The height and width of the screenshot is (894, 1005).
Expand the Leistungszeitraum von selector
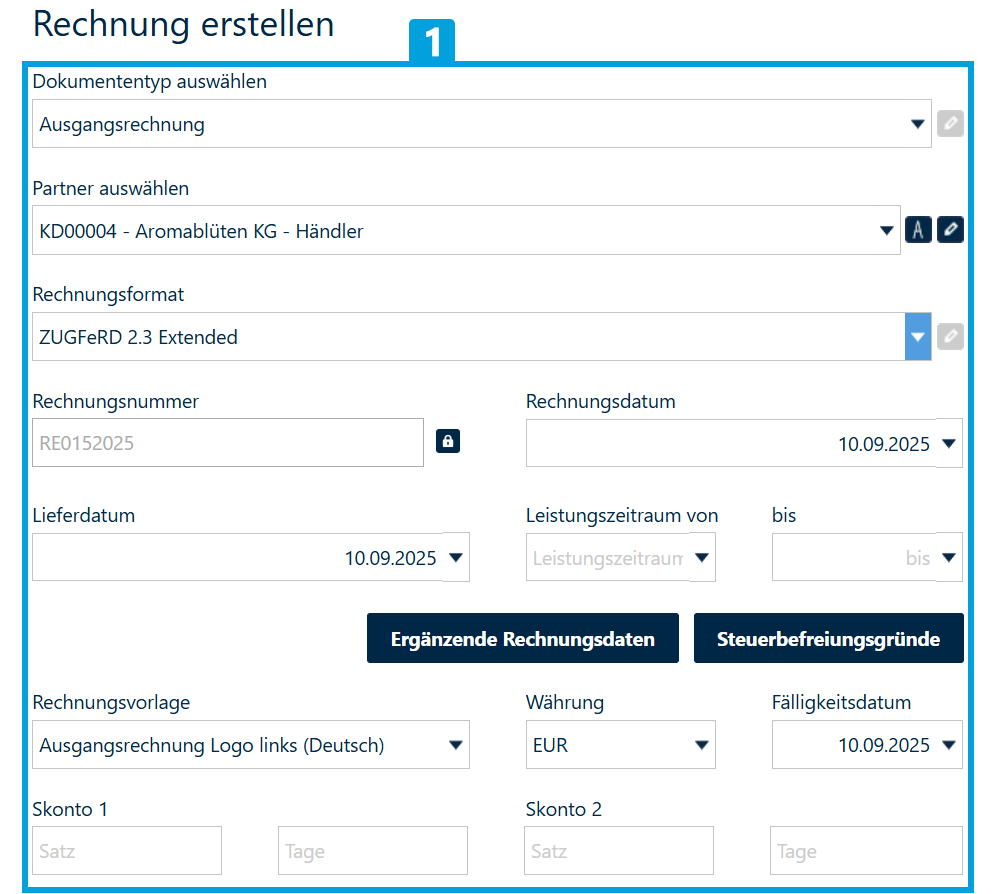click(700, 557)
